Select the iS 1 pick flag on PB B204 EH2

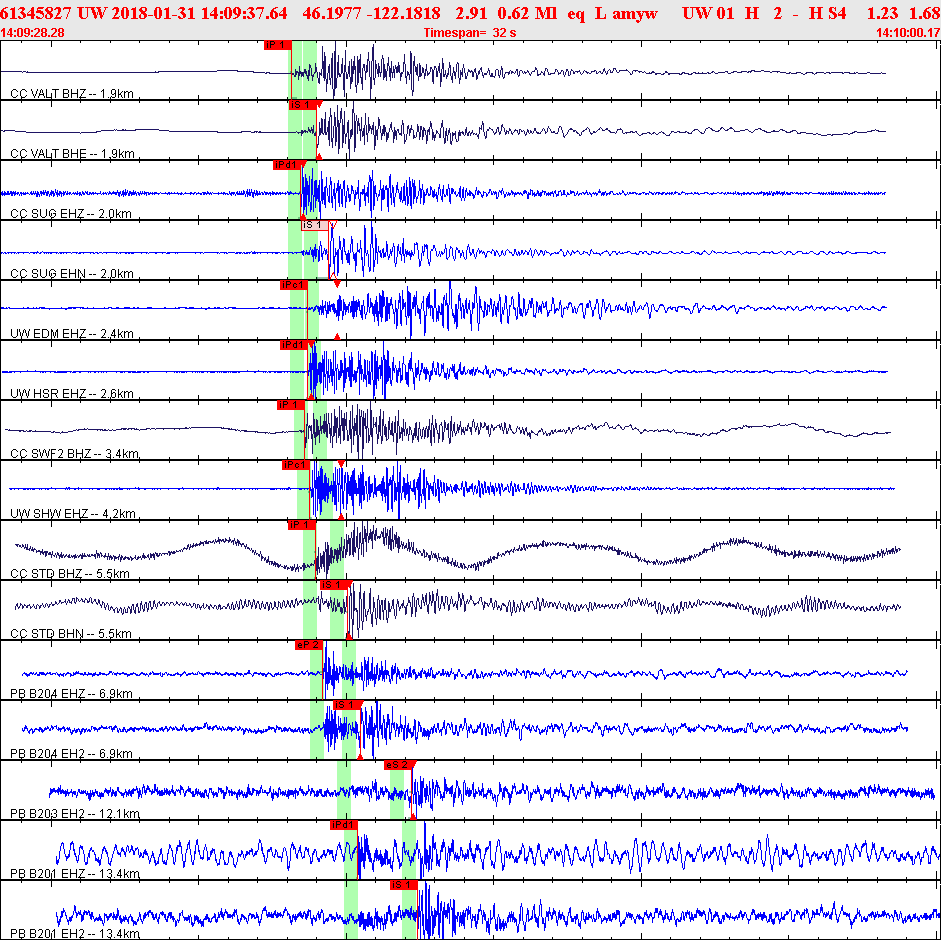point(346,705)
